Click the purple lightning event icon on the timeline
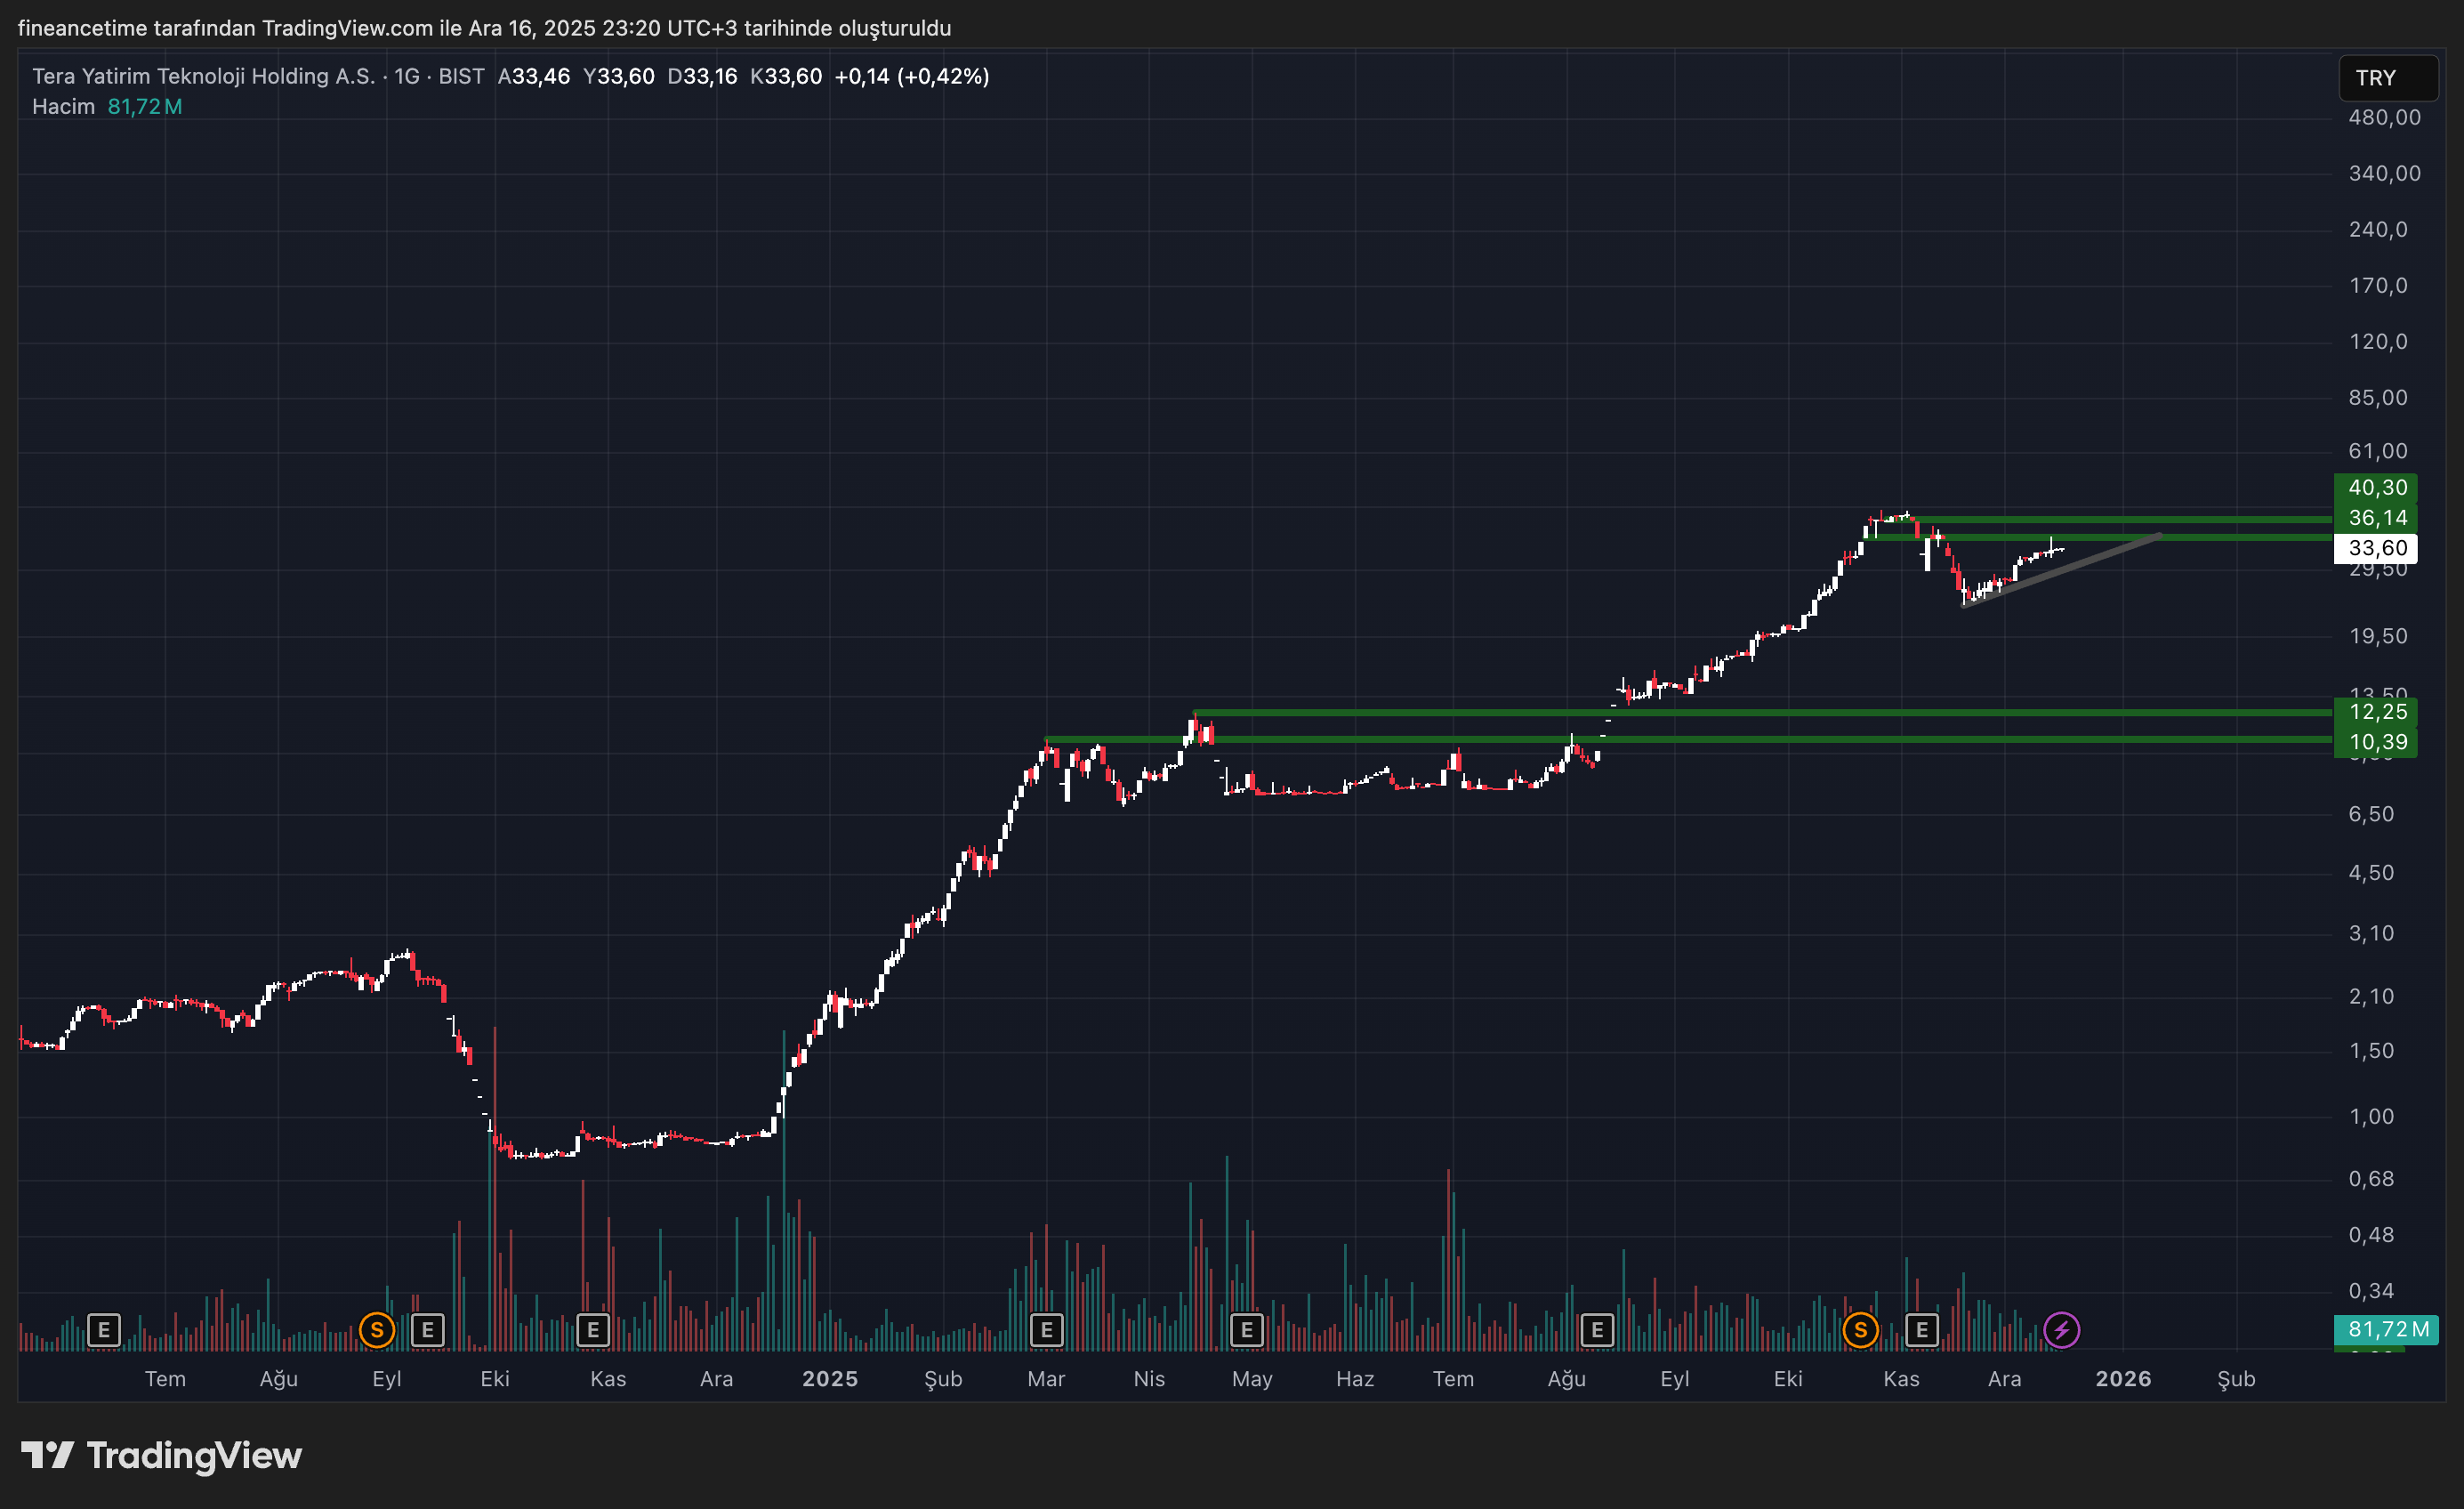The image size is (2464, 1509). (2061, 1330)
